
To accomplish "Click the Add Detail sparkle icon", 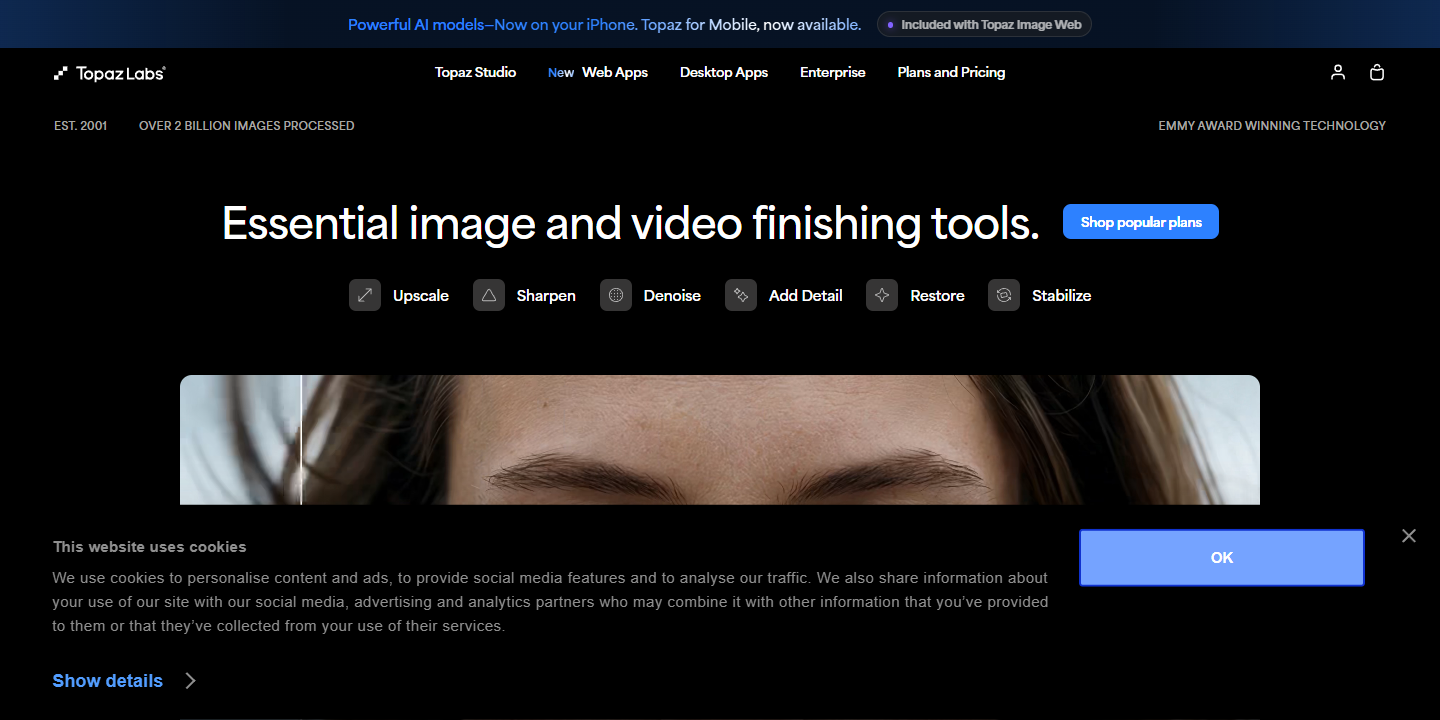I will tap(741, 295).
